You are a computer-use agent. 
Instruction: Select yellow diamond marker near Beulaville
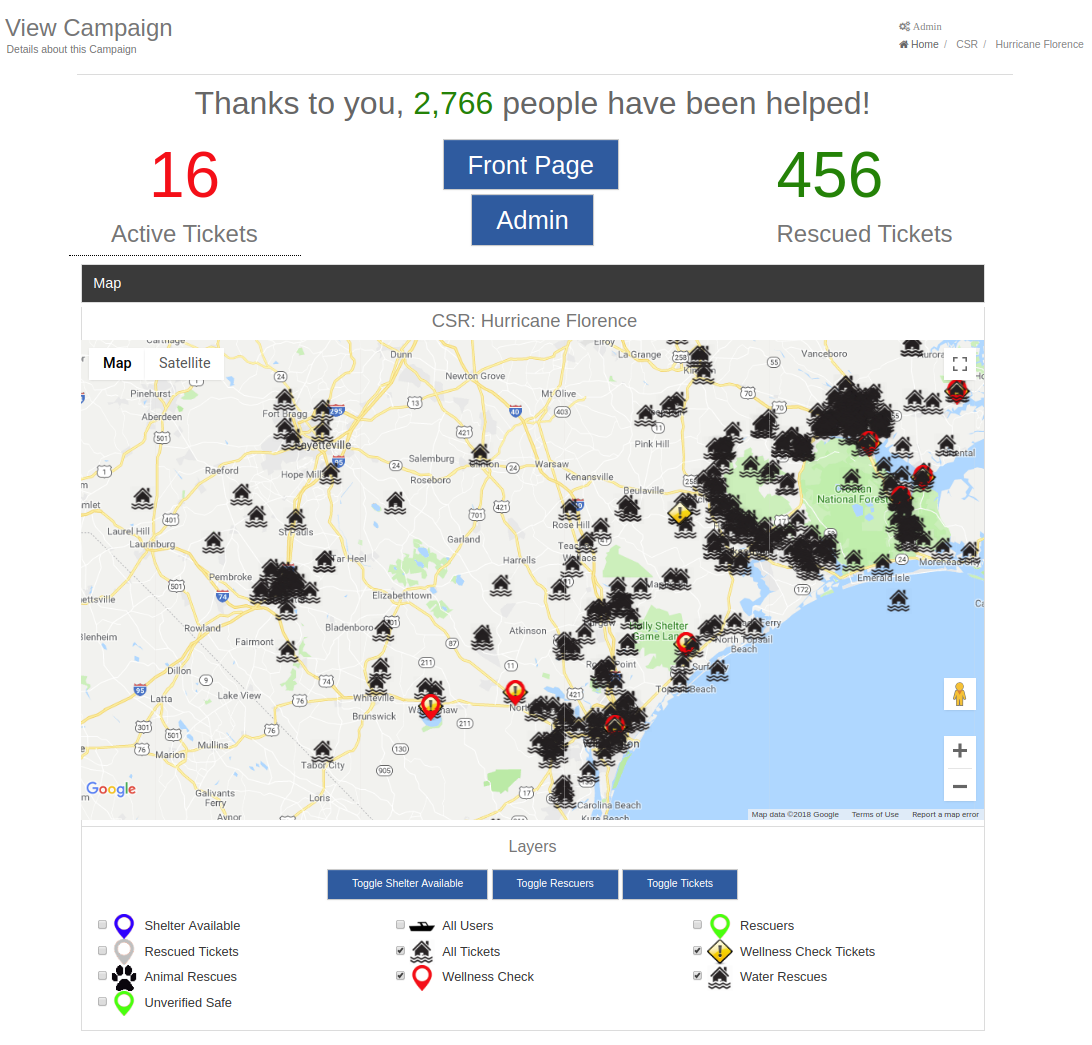coord(680,514)
